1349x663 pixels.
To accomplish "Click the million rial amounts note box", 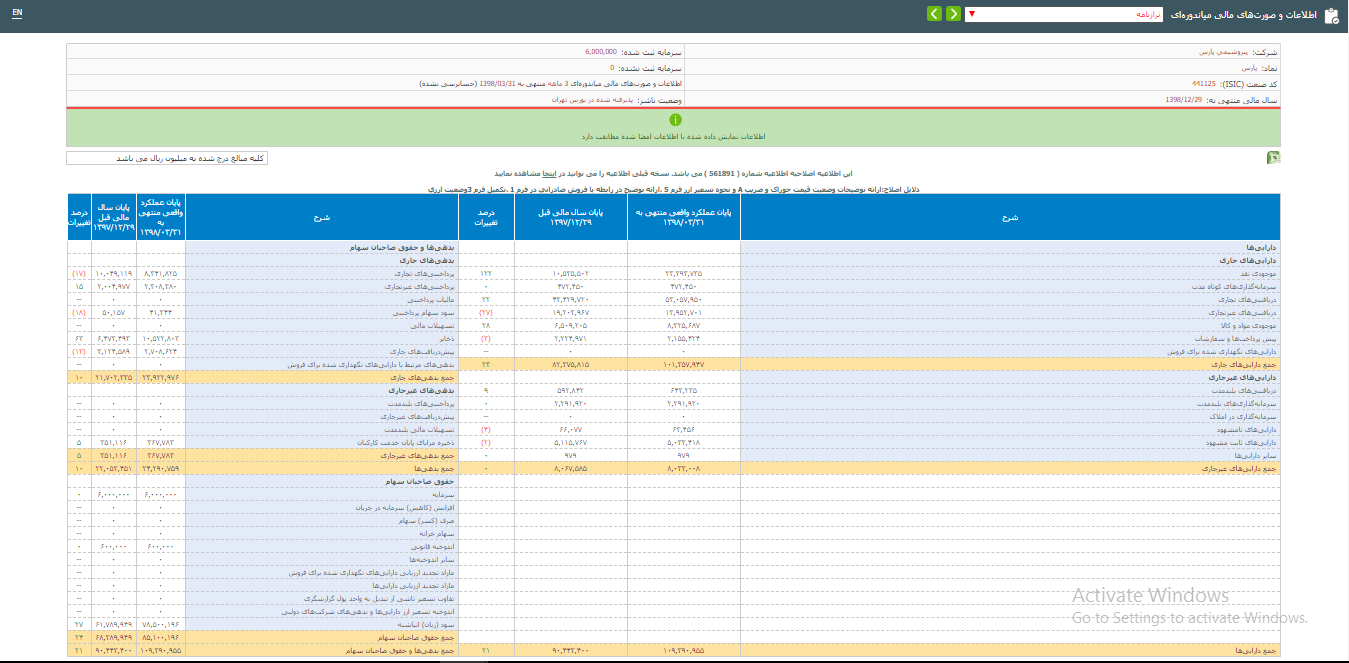I will [167, 158].
